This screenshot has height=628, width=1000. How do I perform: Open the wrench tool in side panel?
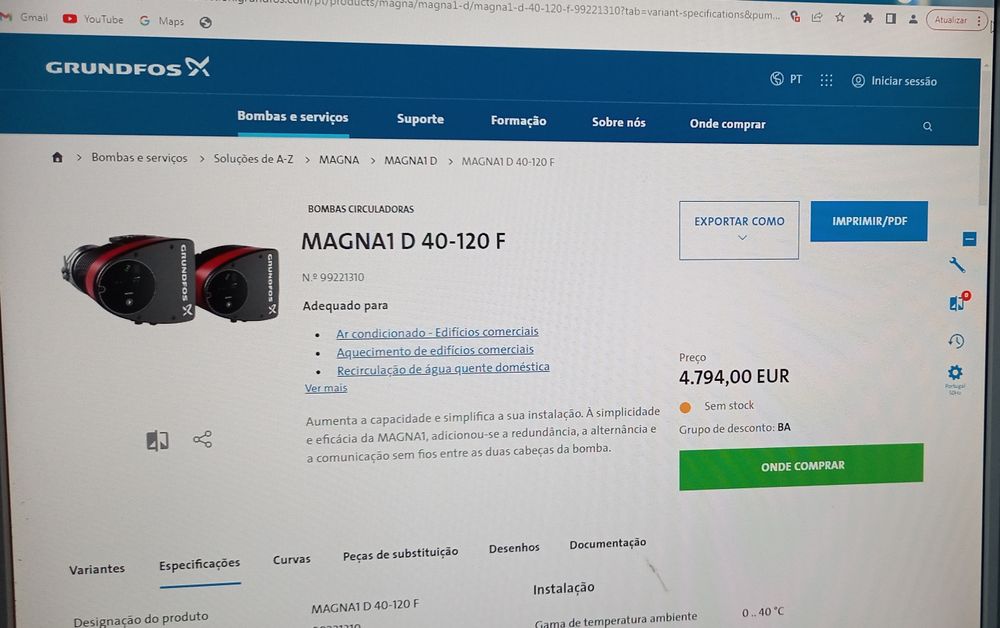tap(957, 265)
